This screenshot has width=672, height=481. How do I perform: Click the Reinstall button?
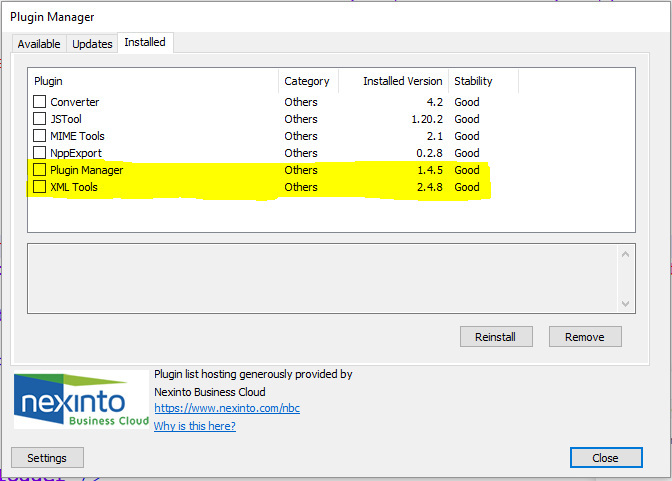pyautogui.click(x=496, y=337)
